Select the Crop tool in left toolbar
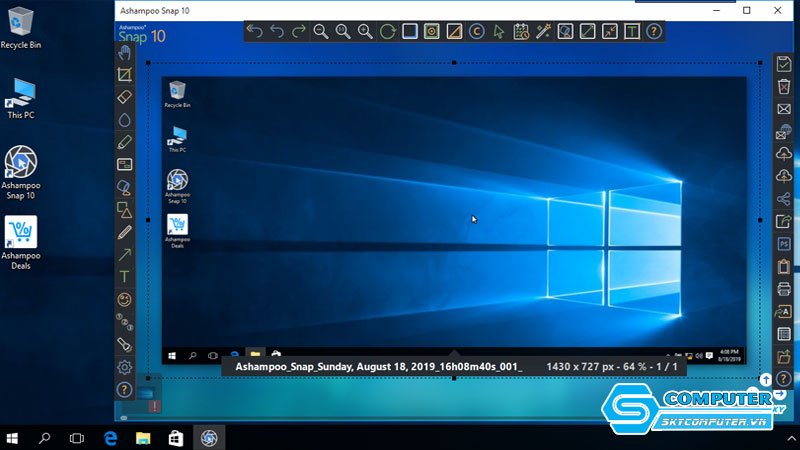 125,75
